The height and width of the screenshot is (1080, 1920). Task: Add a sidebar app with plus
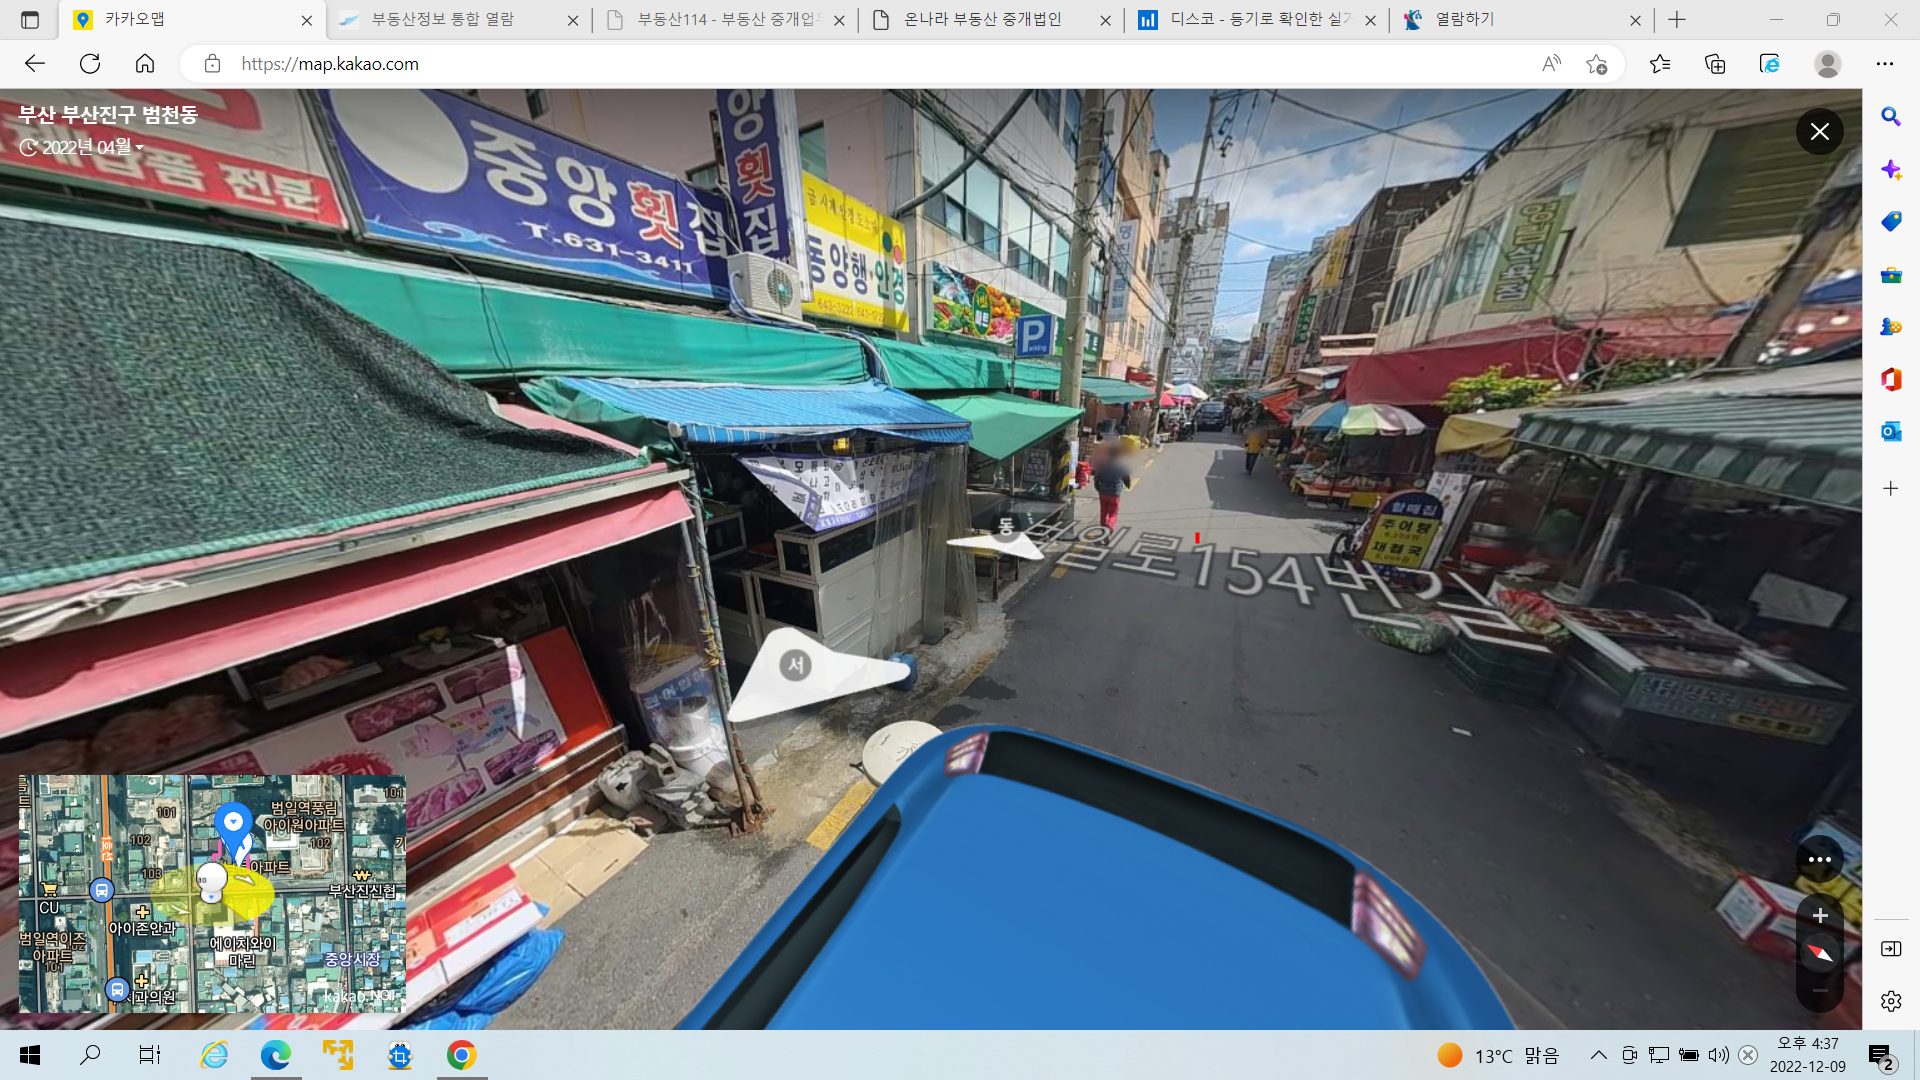(1891, 489)
